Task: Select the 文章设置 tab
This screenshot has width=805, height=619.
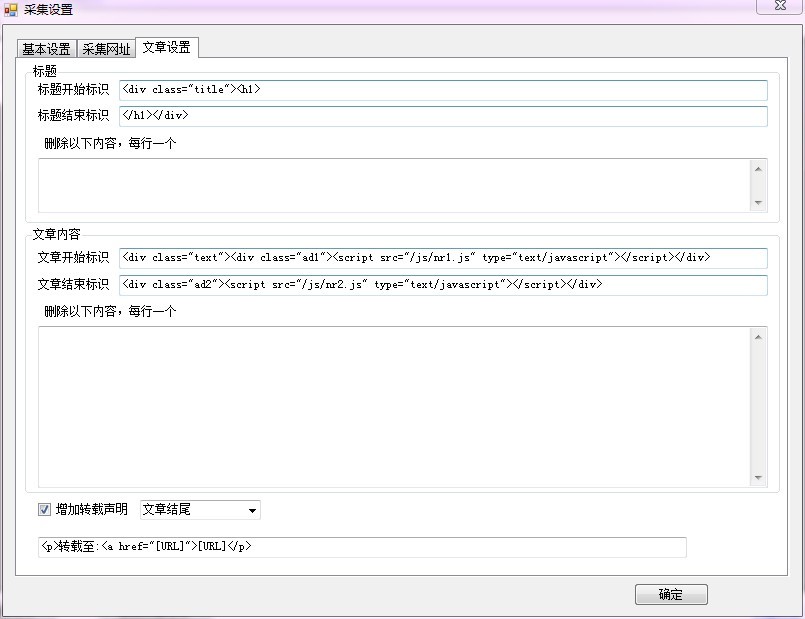Action: coord(166,47)
